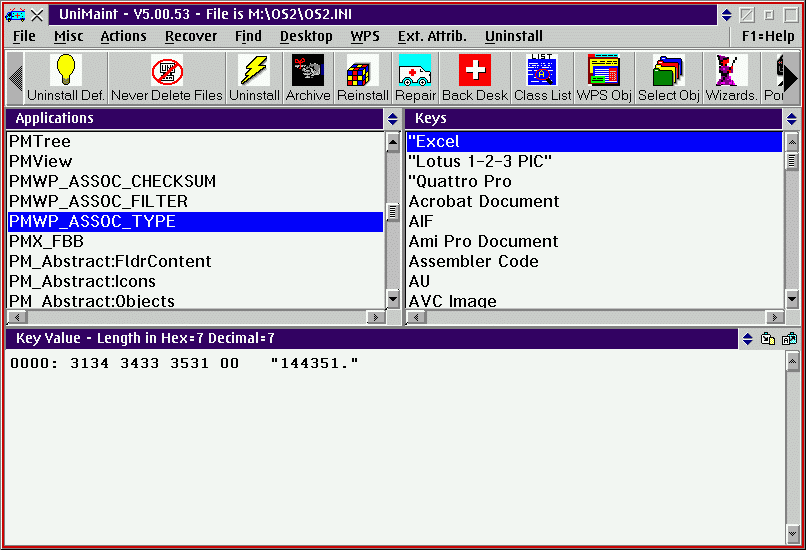Open the Recover menu

tap(191, 36)
